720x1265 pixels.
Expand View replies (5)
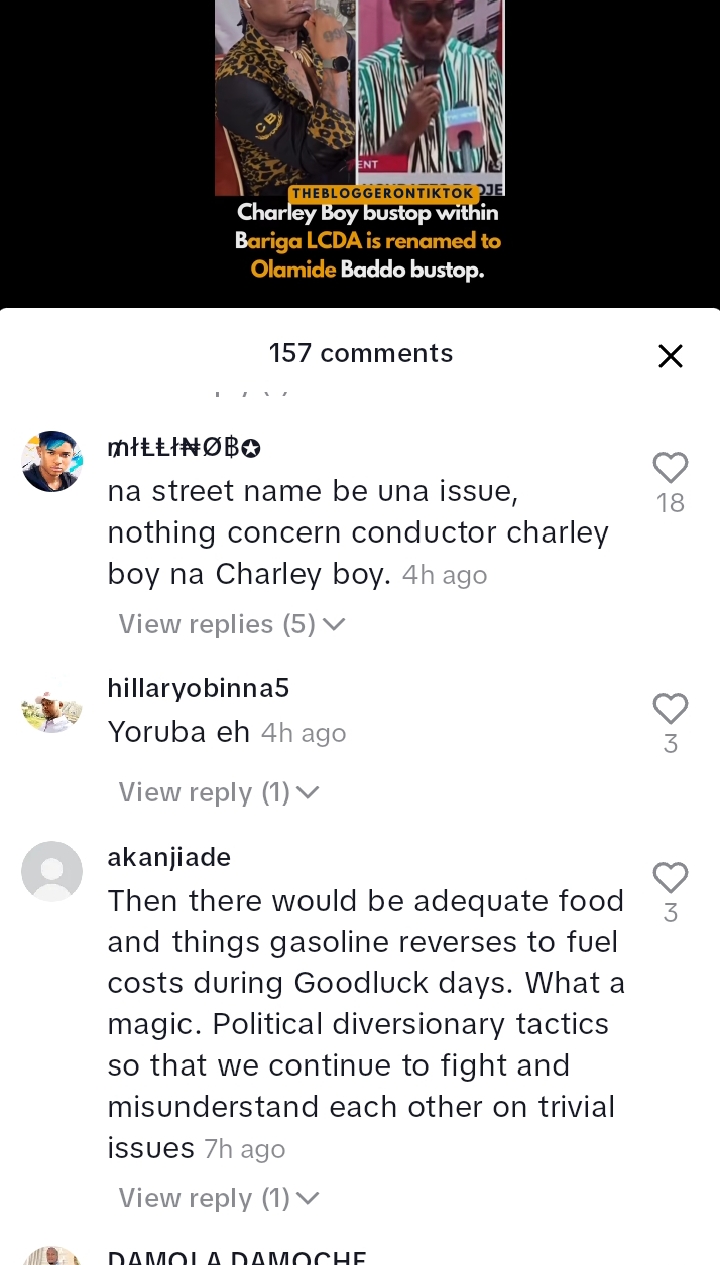232,624
